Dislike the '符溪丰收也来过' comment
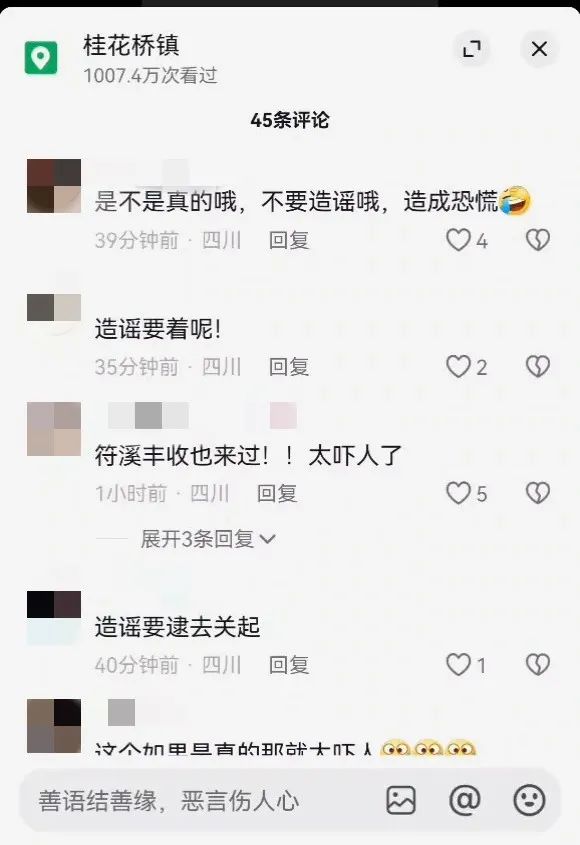This screenshot has height=845, width=580. click(537, 493)
